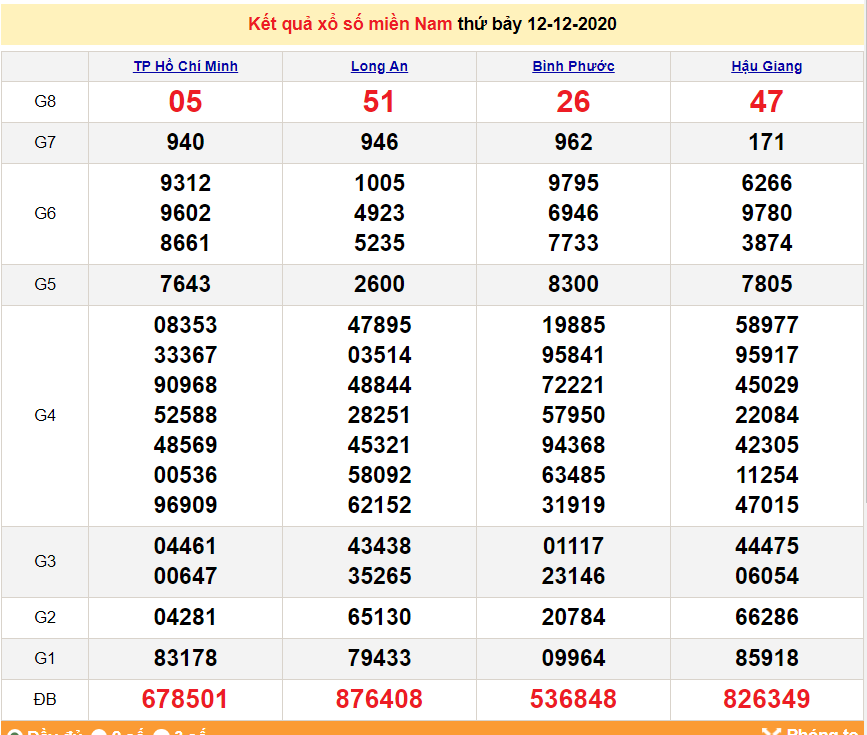The image size is (867, 735).
Task: Click special prize number 678501
Action: coord(185,698)
